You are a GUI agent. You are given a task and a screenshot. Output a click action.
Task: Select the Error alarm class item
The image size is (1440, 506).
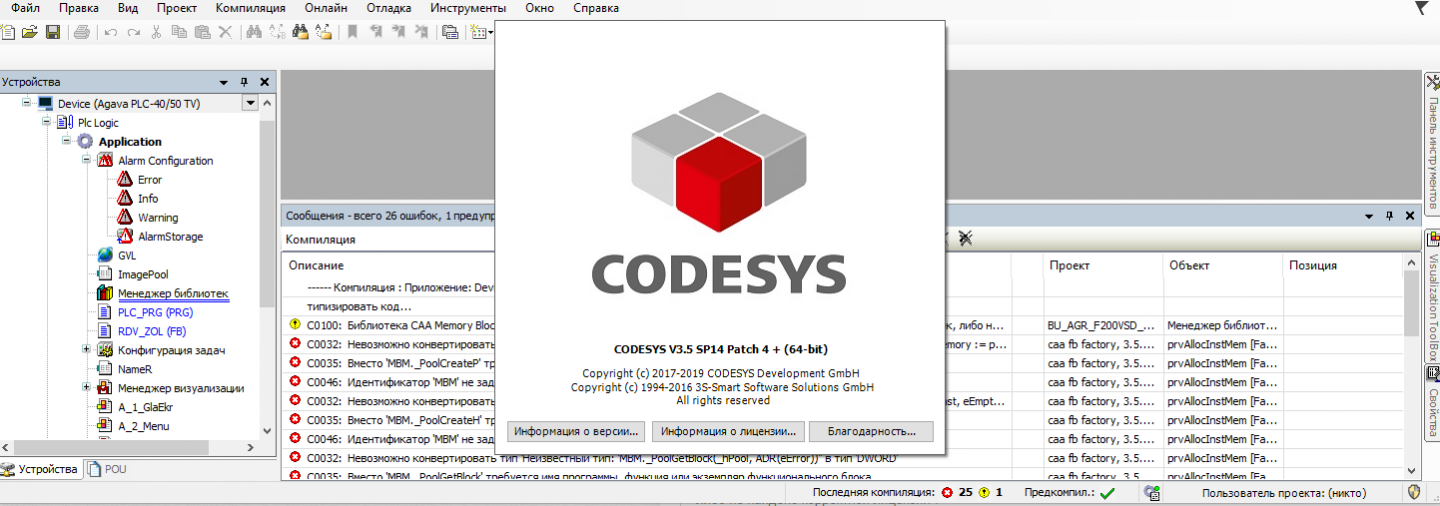[150, 180]
